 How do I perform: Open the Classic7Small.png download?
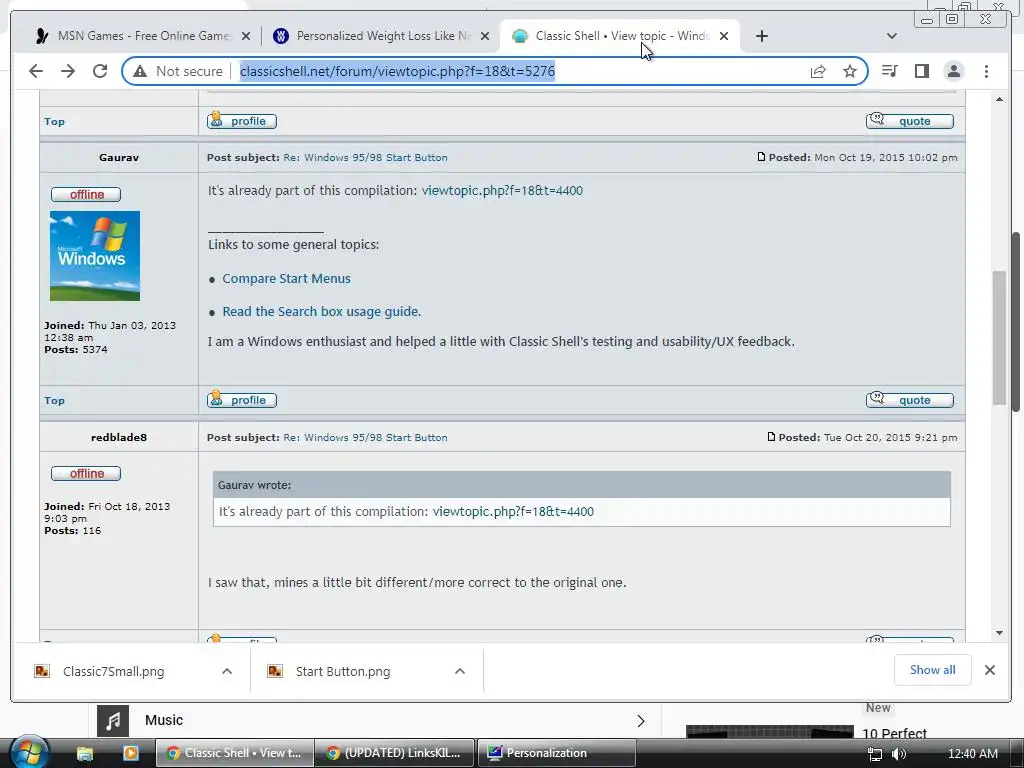point(114,671)
